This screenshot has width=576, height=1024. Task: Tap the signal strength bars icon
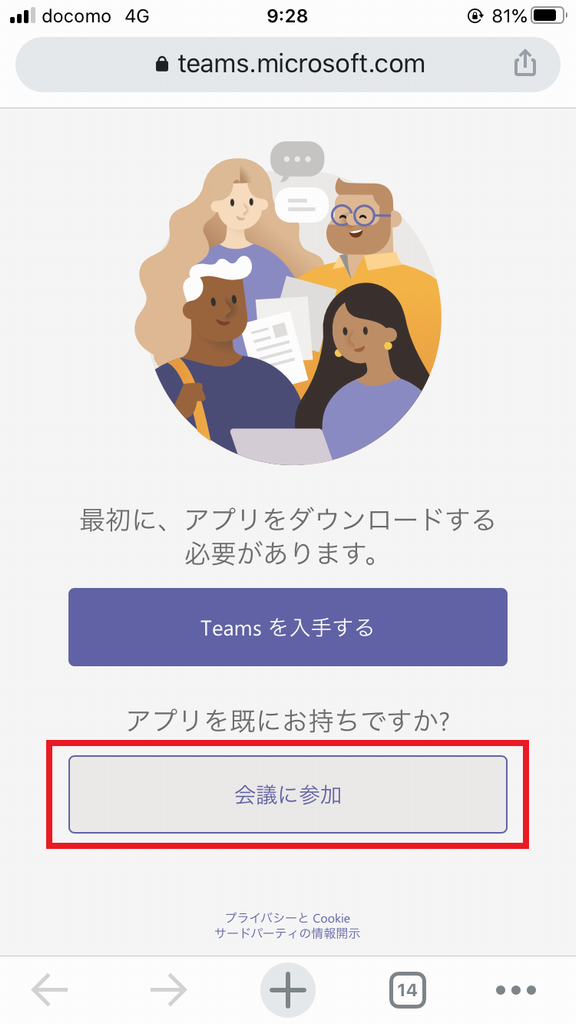[x=24, y=16]
